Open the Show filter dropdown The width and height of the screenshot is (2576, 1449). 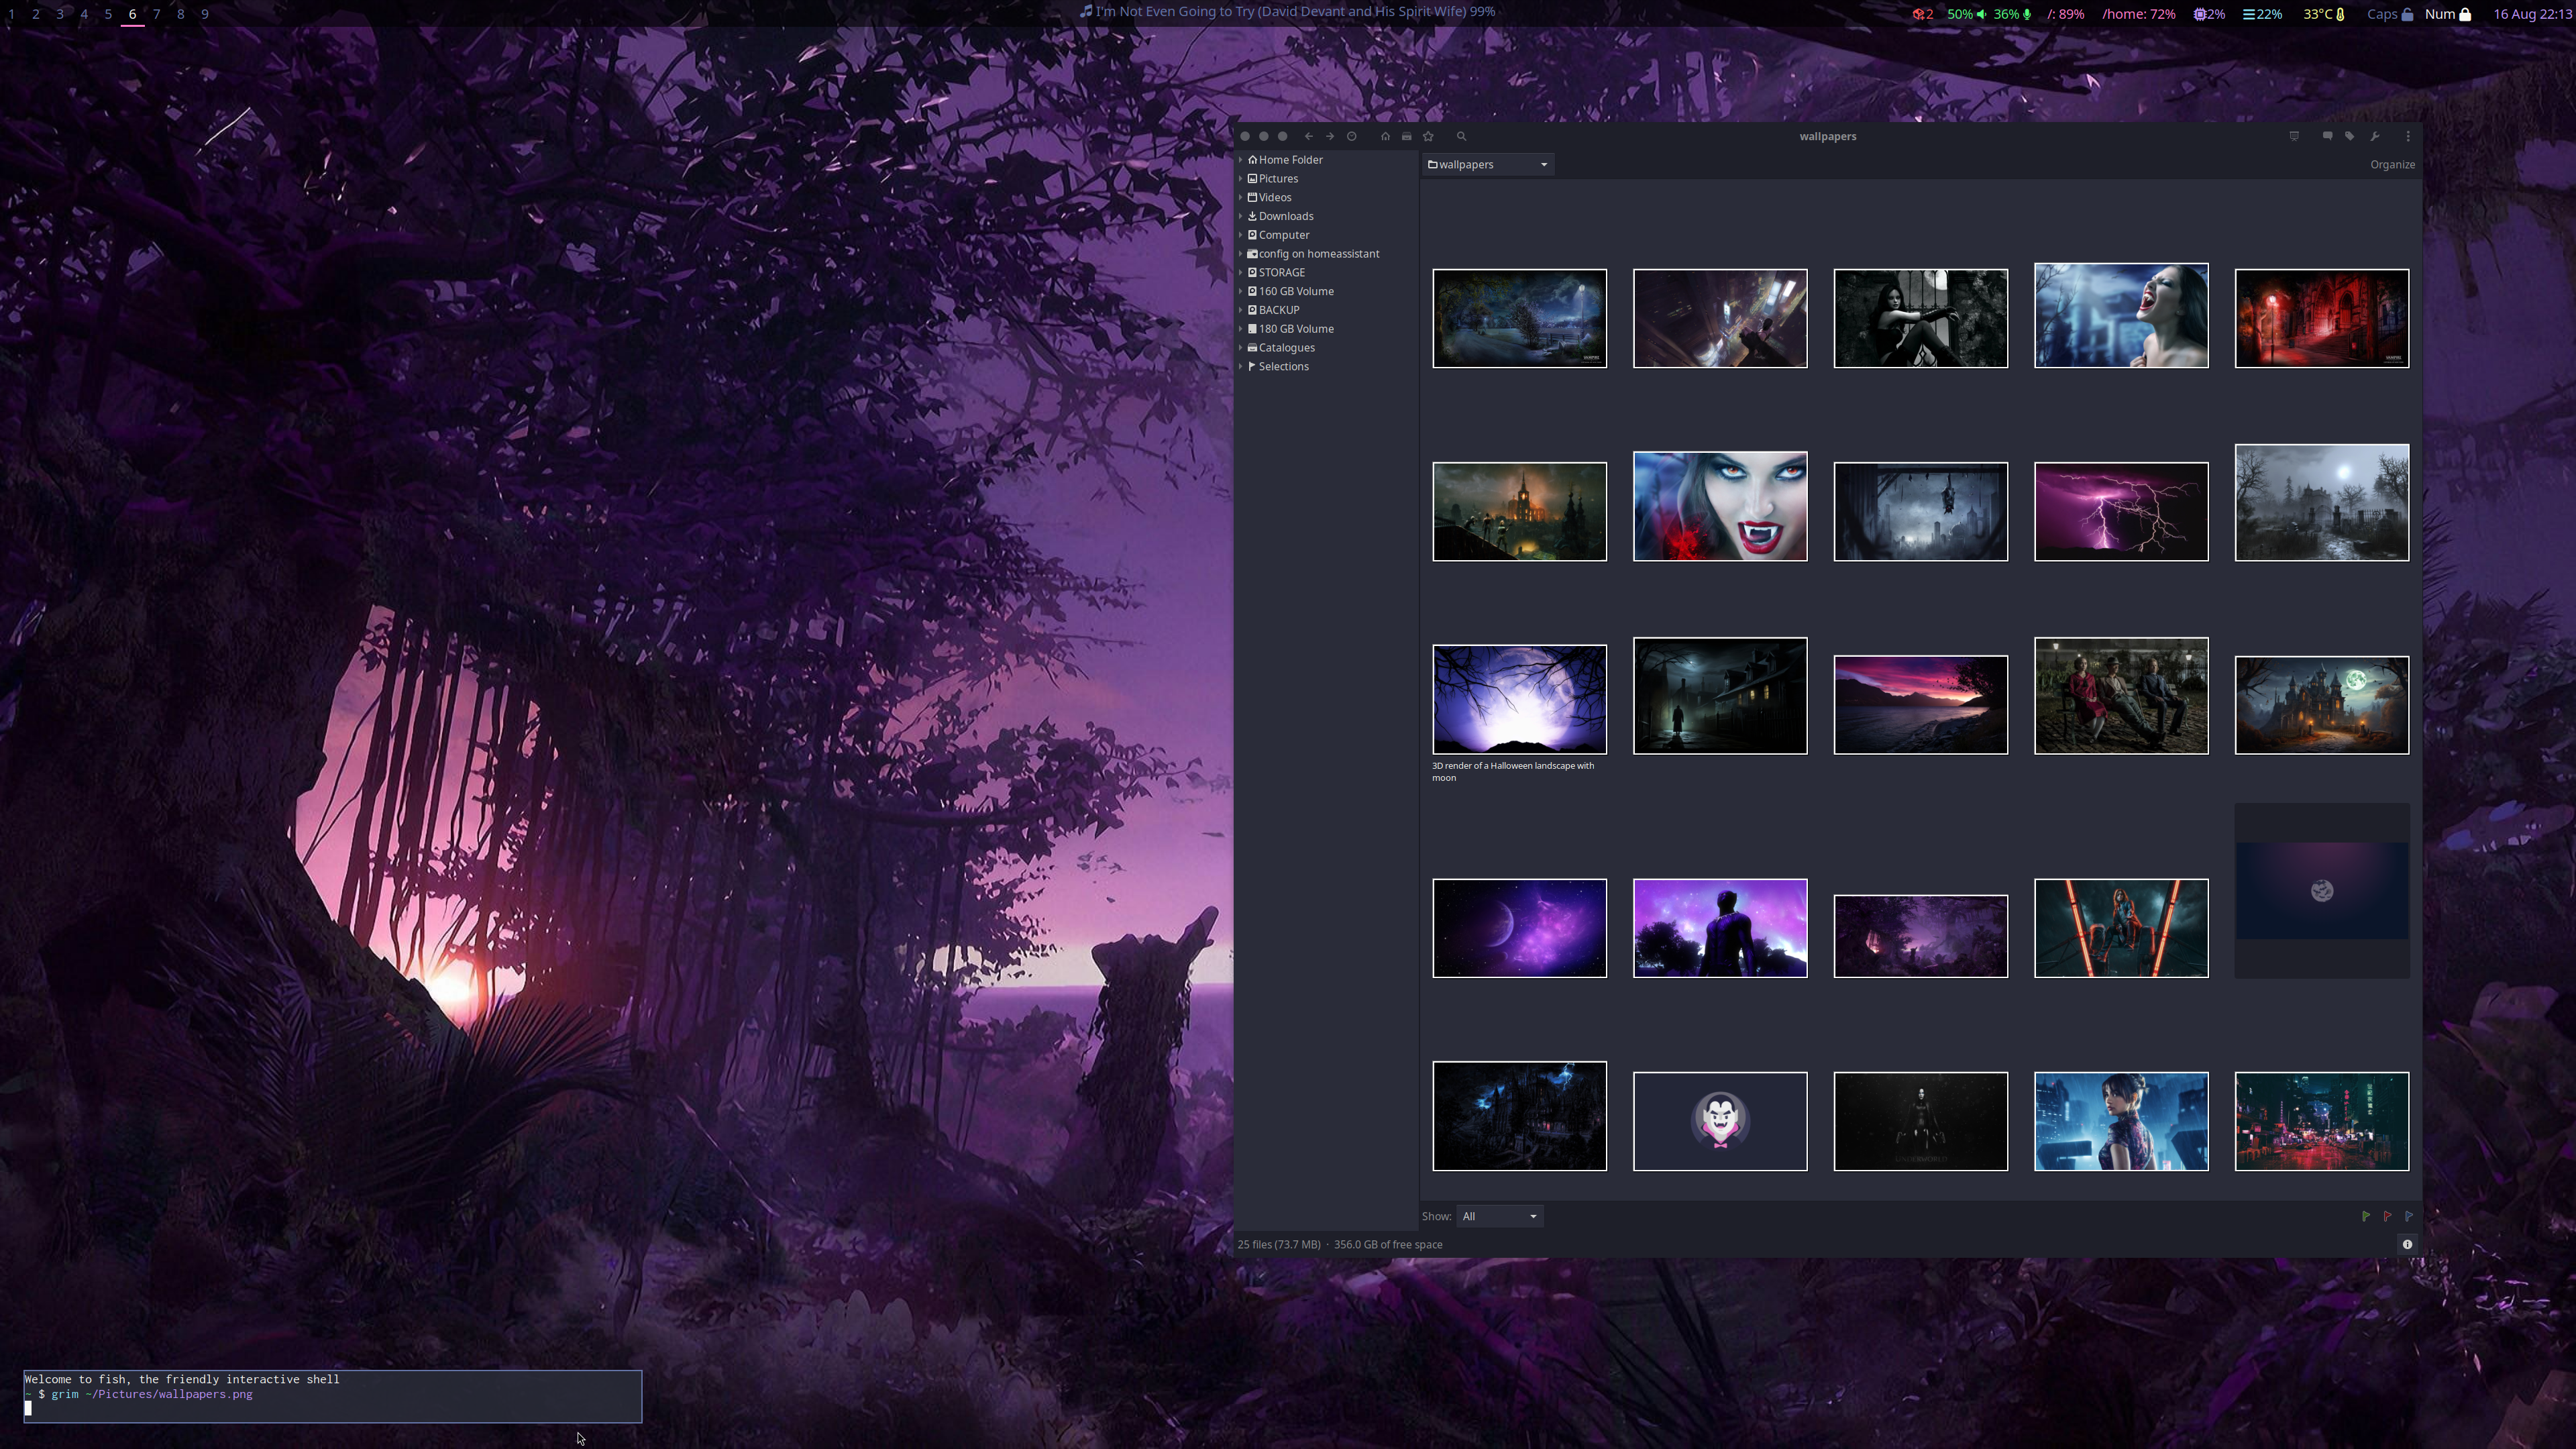coord(1499,1216)
